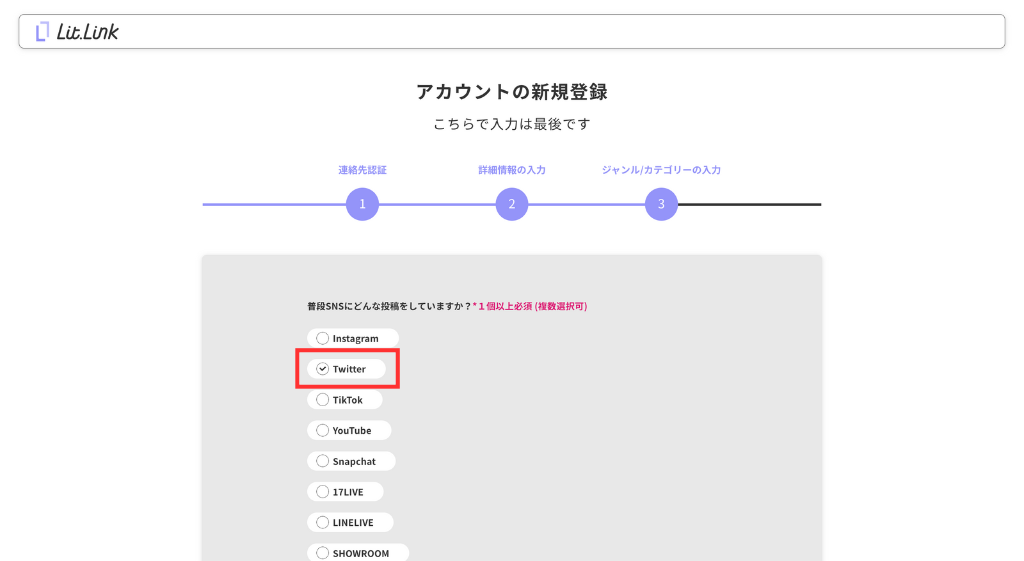The height and width of the screenshot is (561, 1024).
Task: Click the 普段SNSにどんな投稿をしていますか question text
Action: (x=389, y=306)
